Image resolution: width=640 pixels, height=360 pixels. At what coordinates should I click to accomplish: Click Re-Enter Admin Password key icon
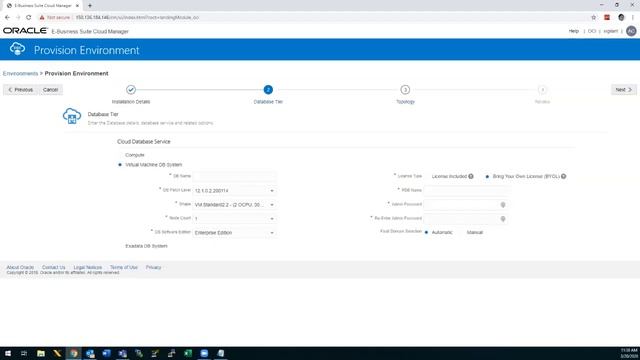point(503,219)
